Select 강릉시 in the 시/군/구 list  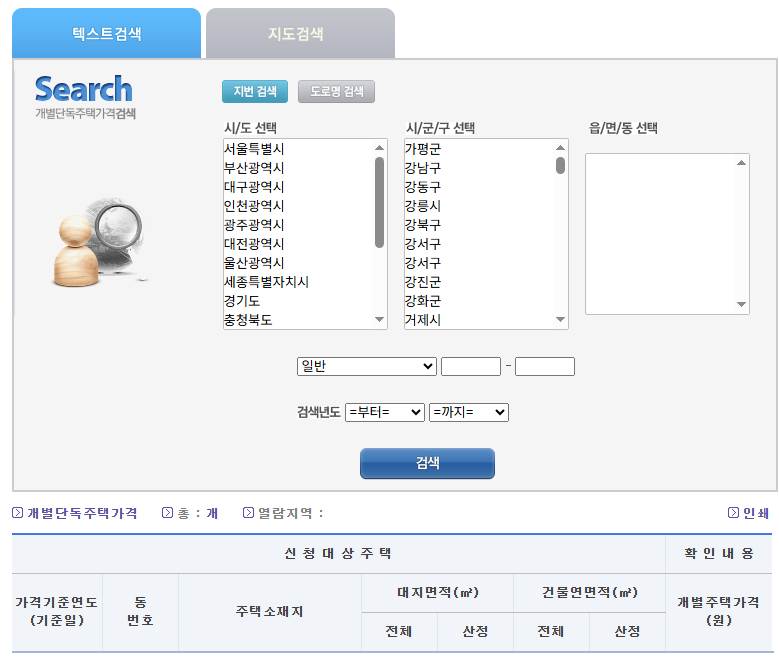pos(479,206)
